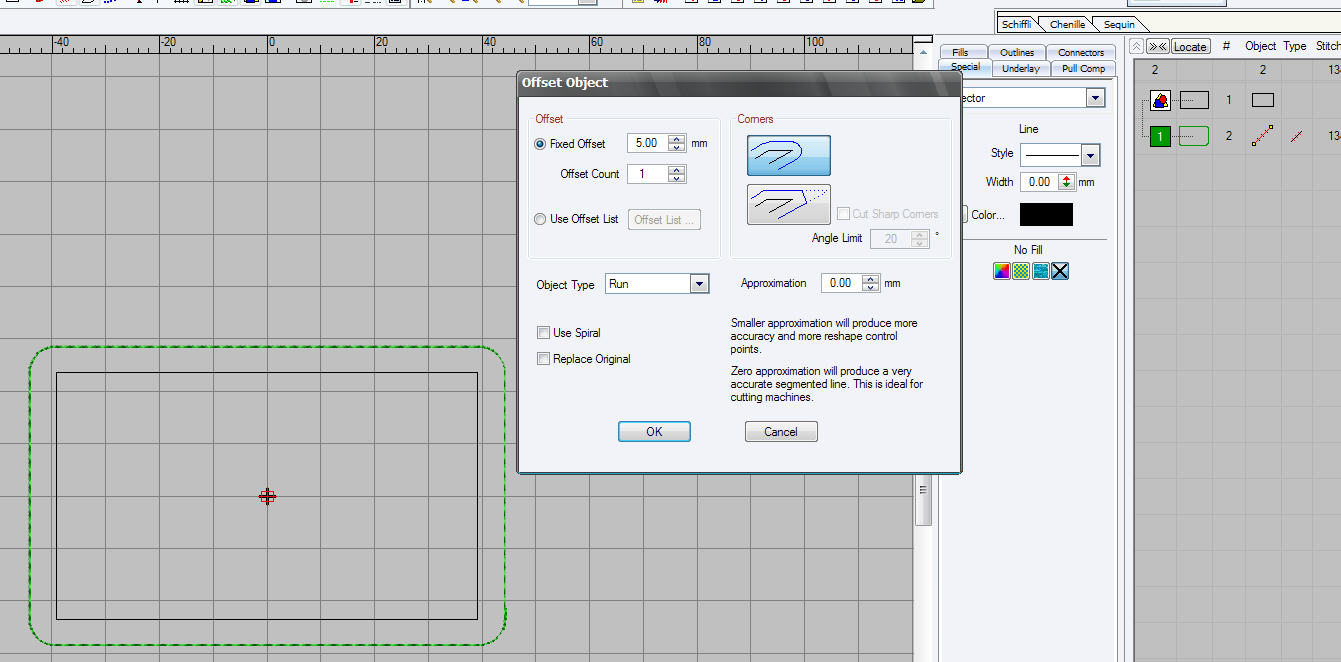Viewport: 1341px width, 662px height.
Task: Select the Use Offset List radio button
Action: pos(541,219)
